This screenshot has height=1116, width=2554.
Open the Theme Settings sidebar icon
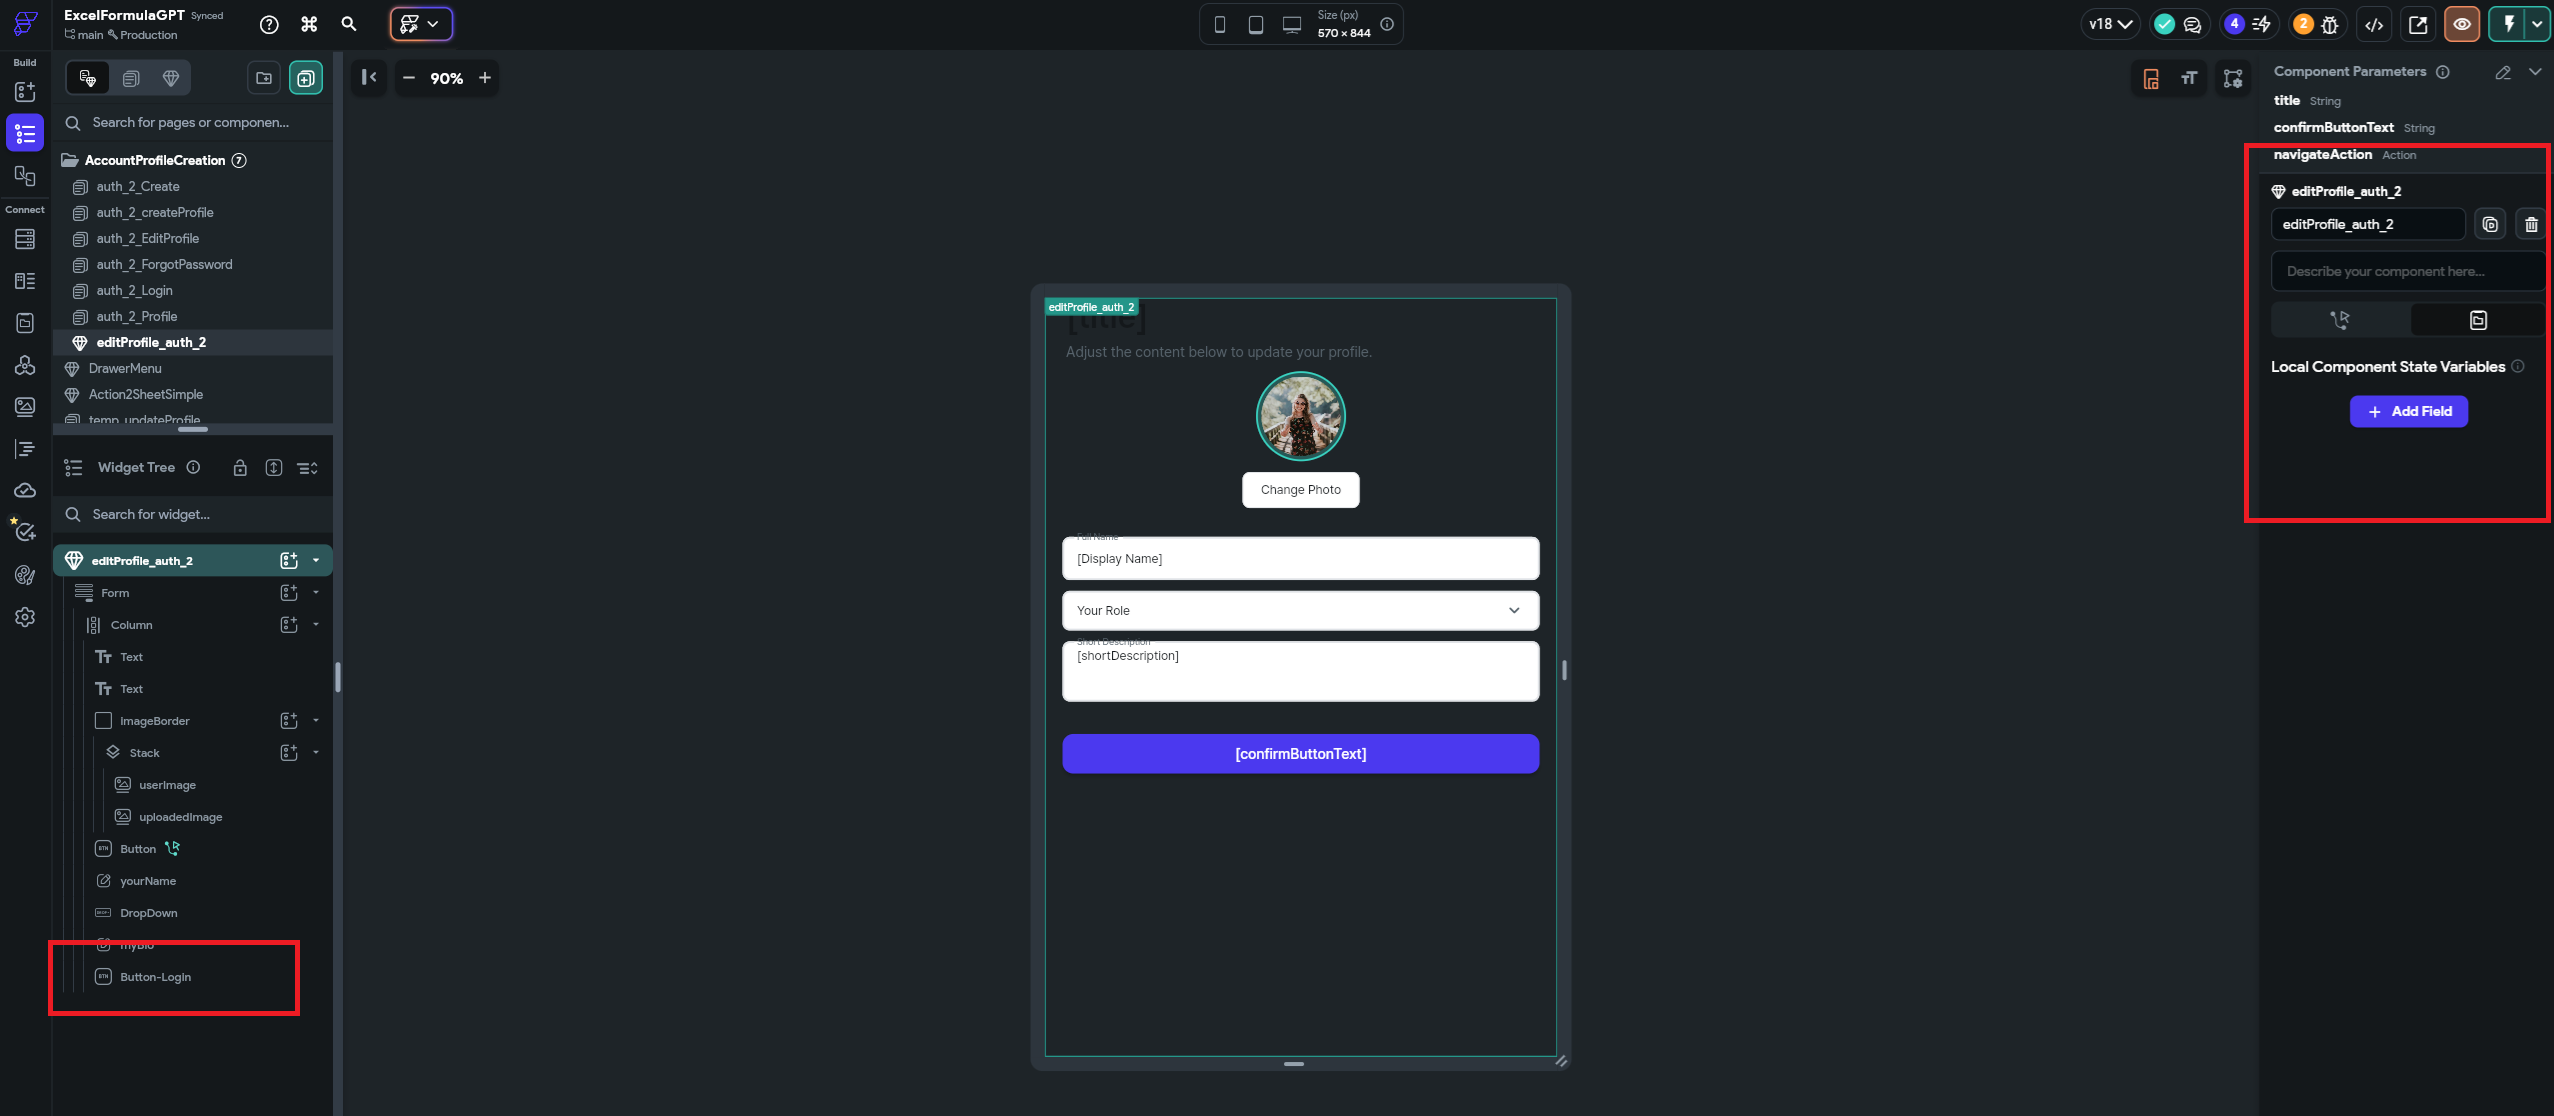tap(25, 575)
